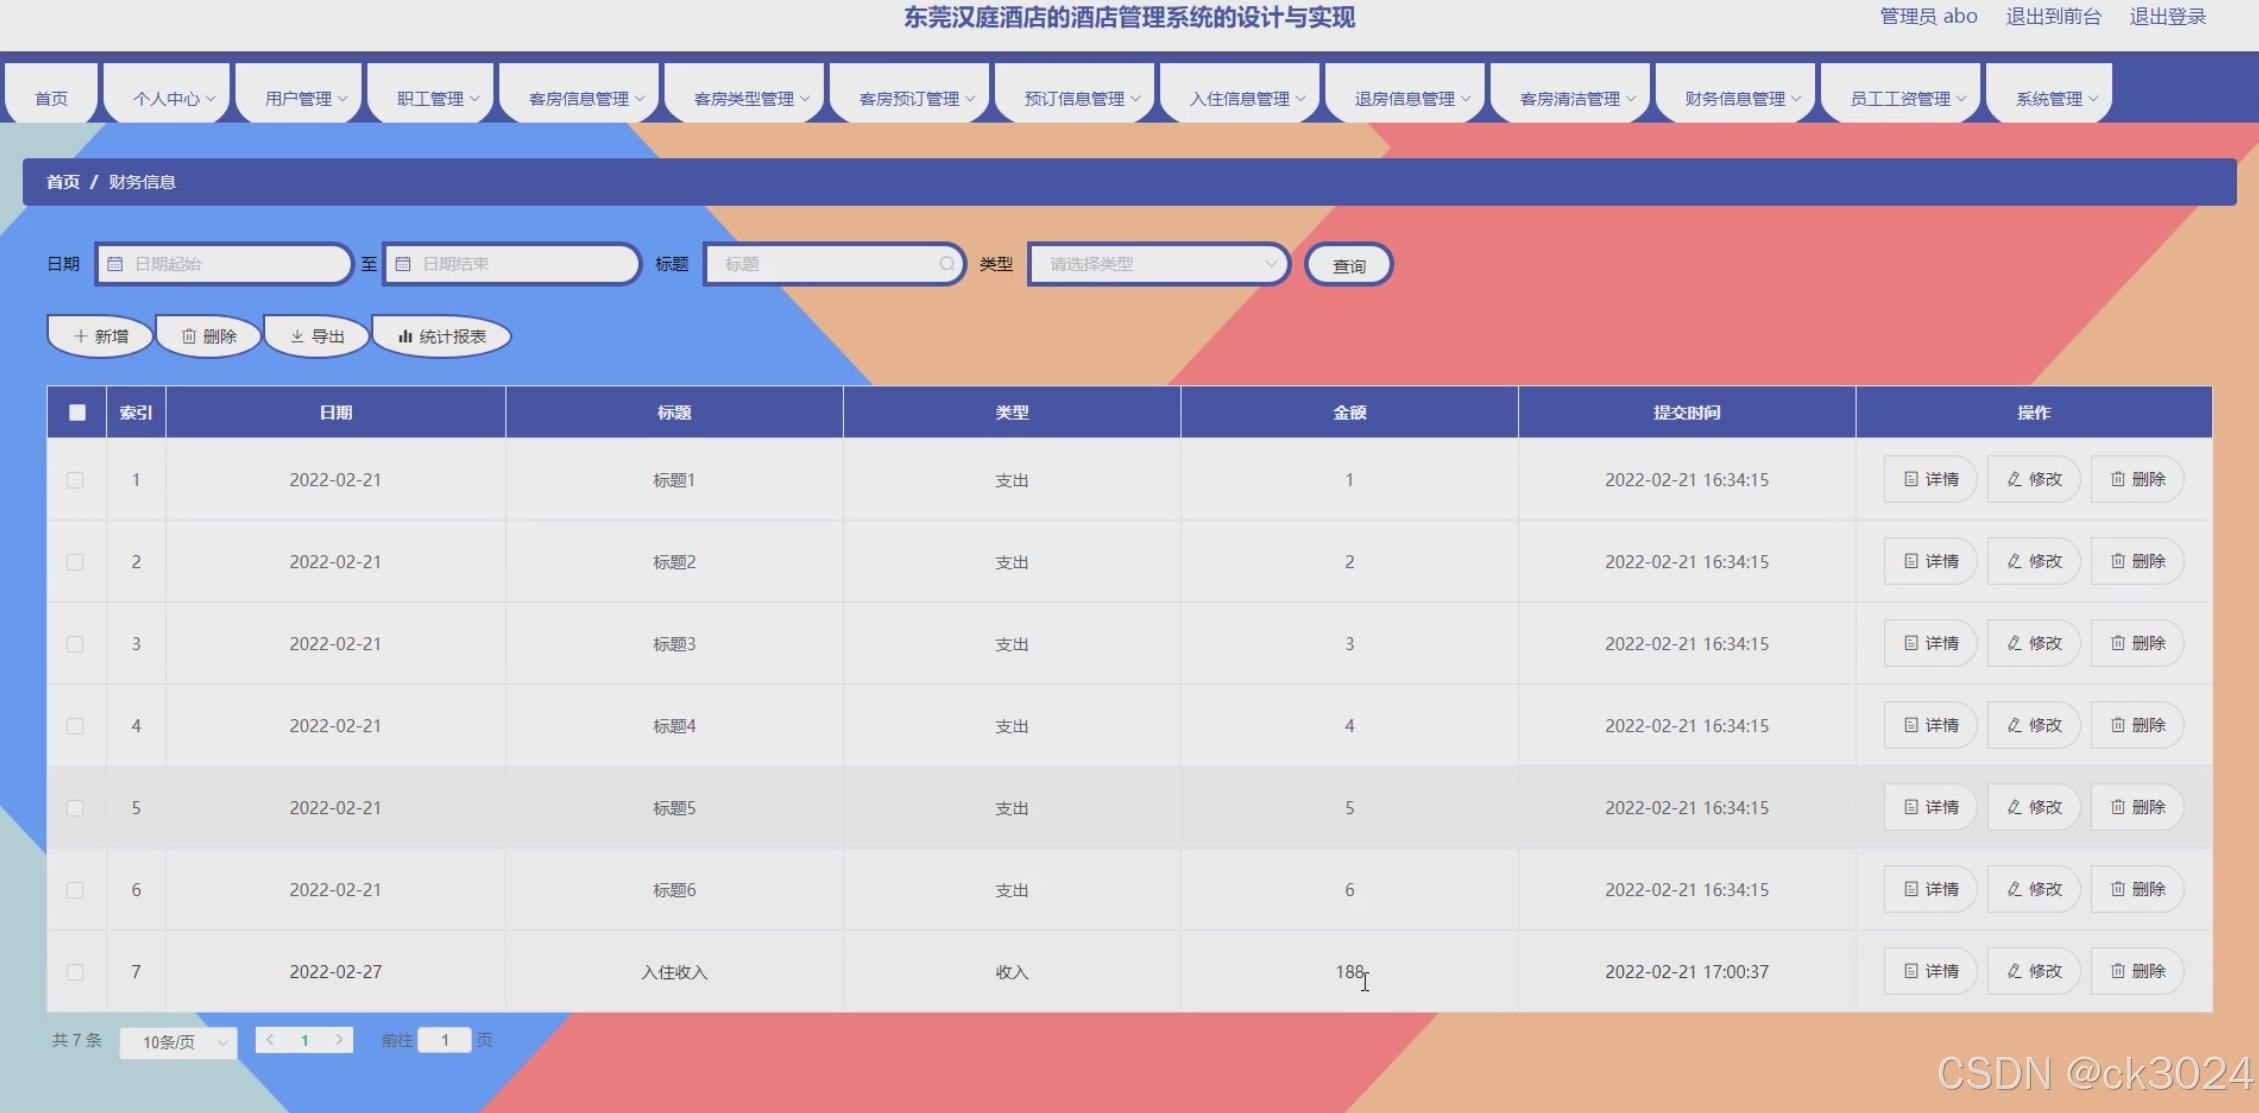Toggle the select-all checkbox in table header
The width and height of the screenshot is (2259, 1113).
(77, 412)
